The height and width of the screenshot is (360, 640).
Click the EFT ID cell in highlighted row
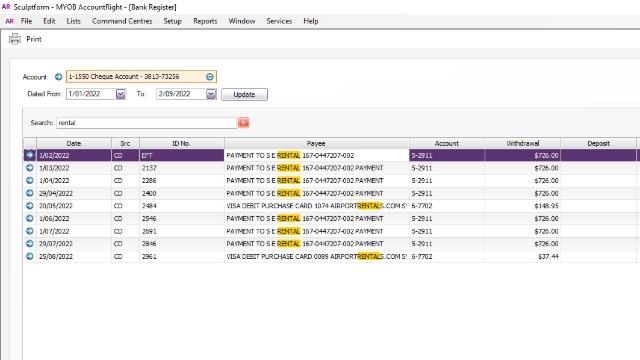[182, 155]
